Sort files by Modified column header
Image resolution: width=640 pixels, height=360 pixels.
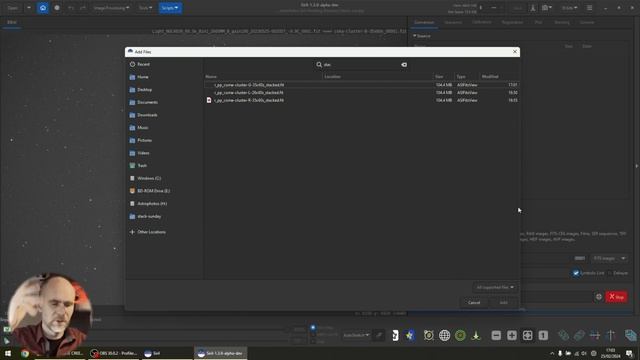490,77
